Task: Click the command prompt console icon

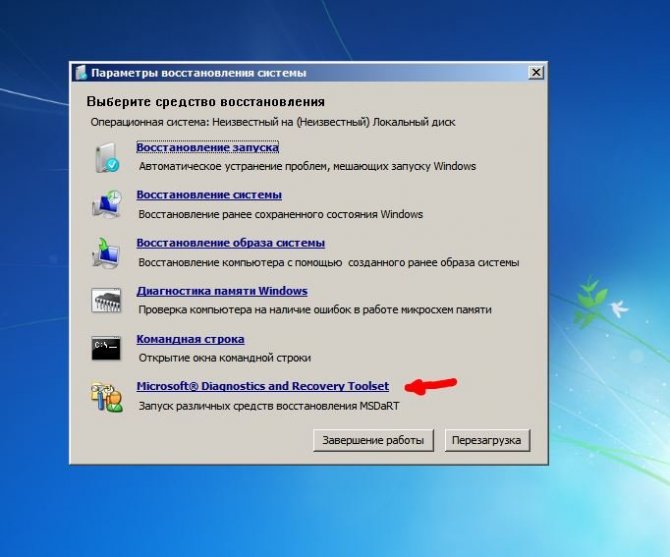Action: click(106, 348)
